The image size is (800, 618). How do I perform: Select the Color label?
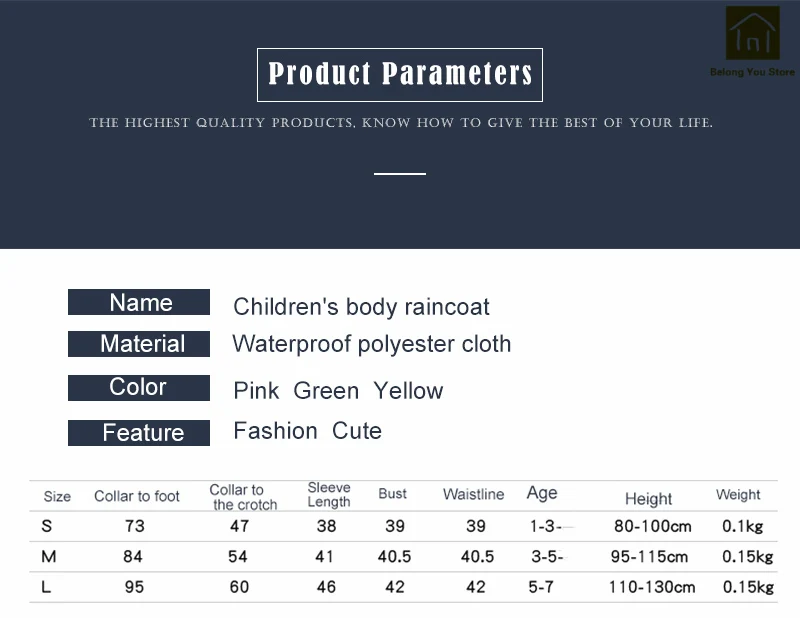pos(139,387)
